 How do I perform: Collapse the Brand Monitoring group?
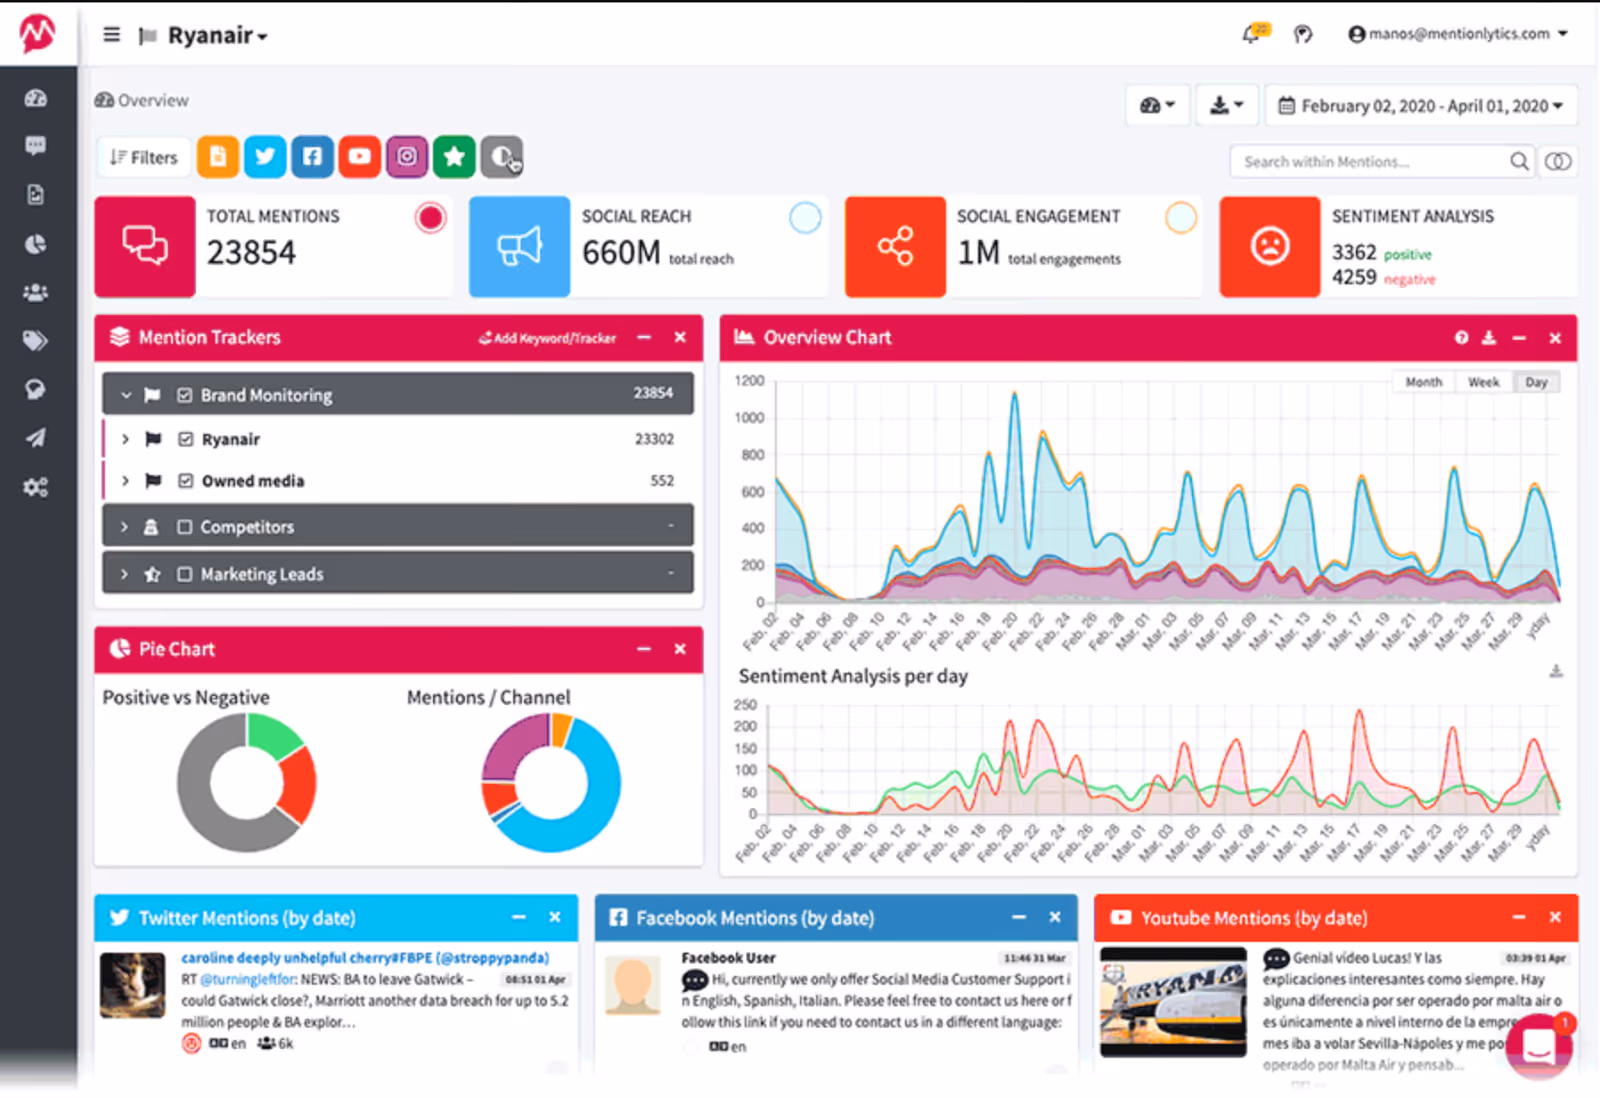click(x=126, y=395)
